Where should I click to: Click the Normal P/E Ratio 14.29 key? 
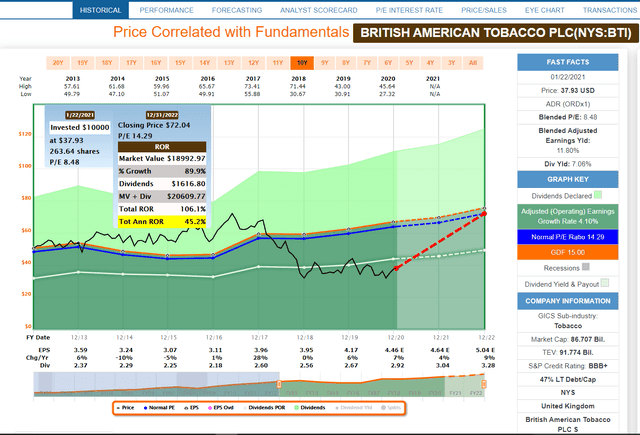(x=567, y=237)
